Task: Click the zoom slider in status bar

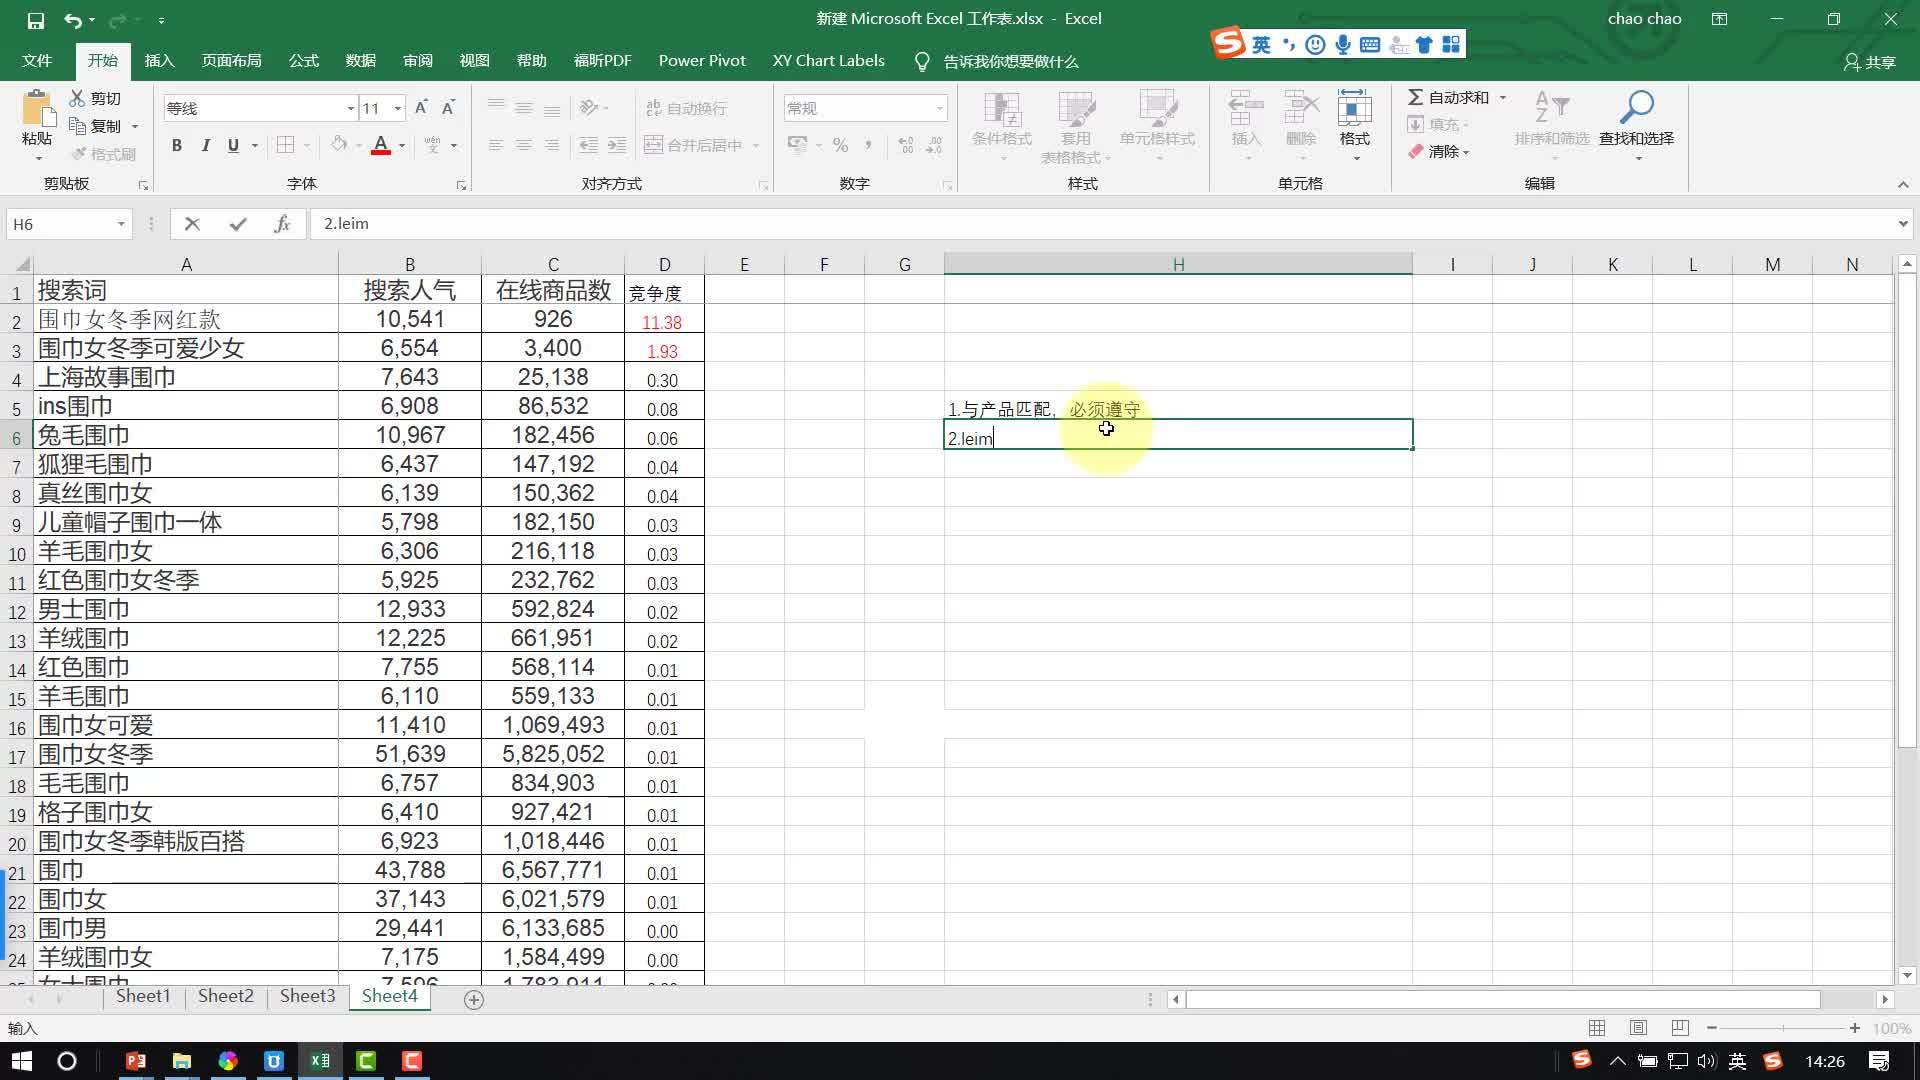Action: [1782, 1028]
